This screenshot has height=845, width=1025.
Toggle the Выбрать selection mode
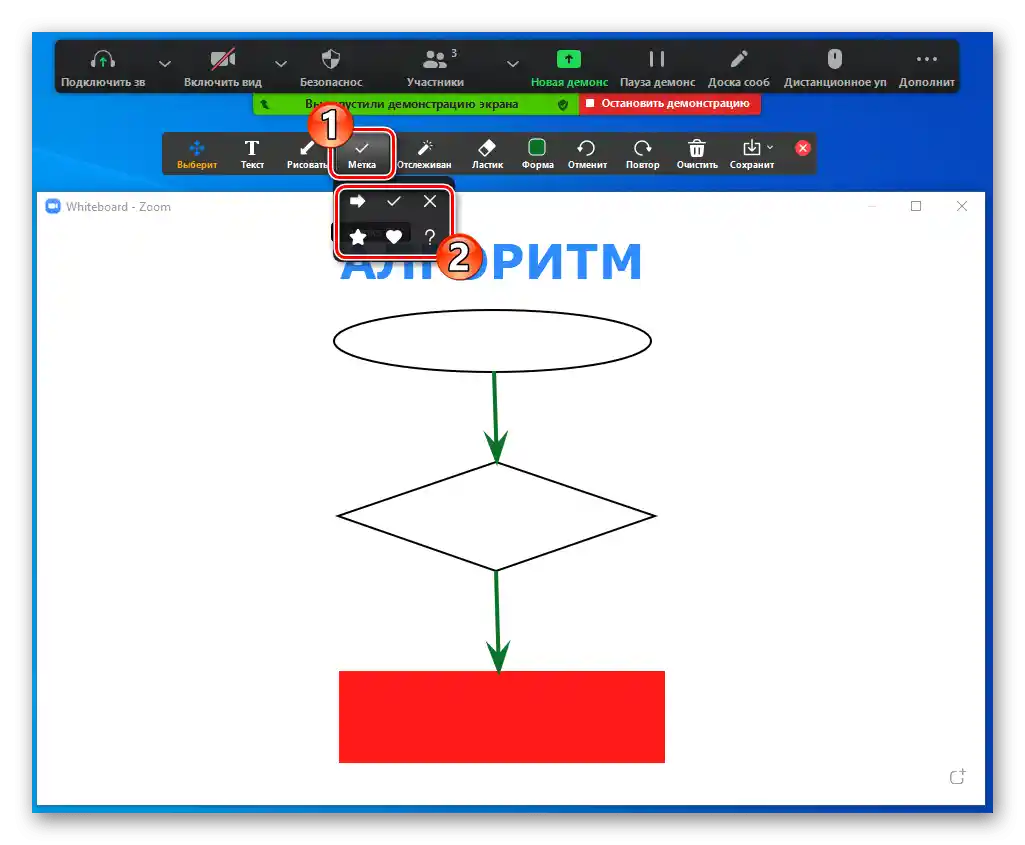[x=197, y=152]
